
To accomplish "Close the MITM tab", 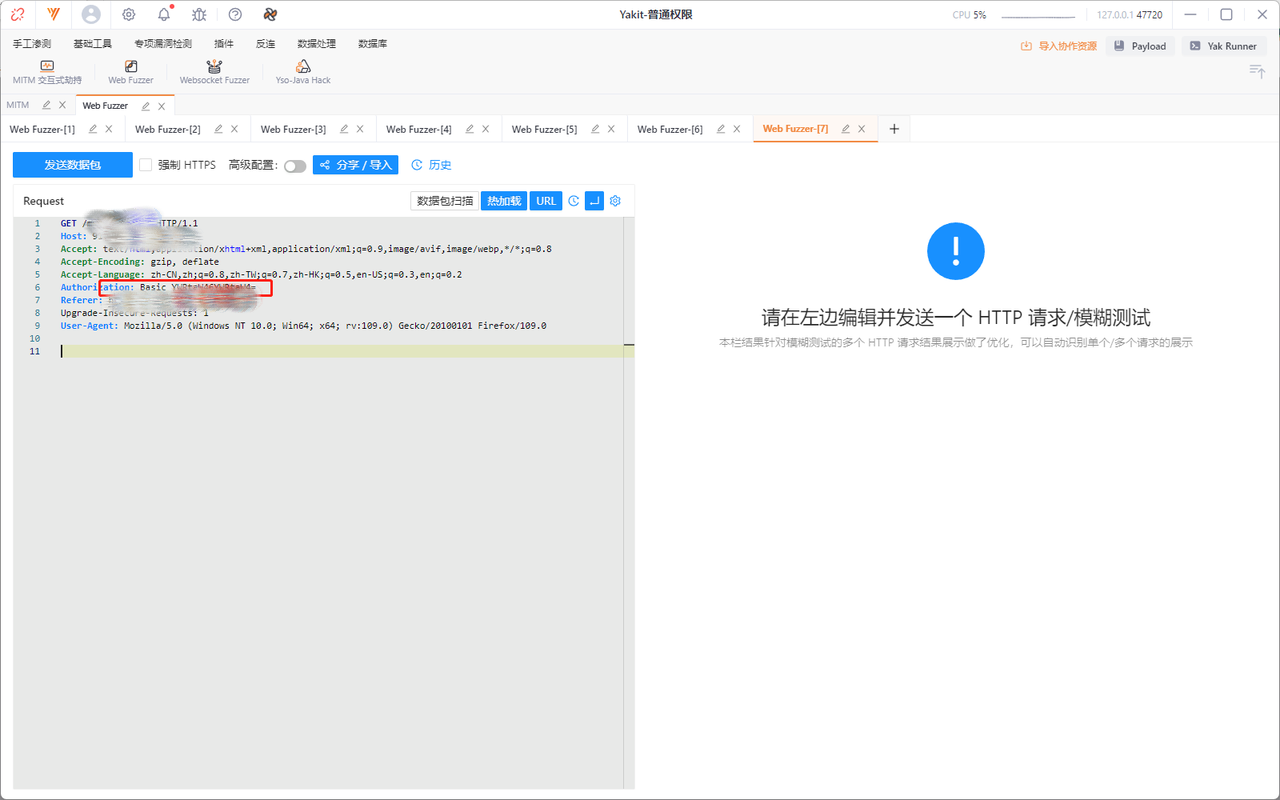I will click(62, 105).
